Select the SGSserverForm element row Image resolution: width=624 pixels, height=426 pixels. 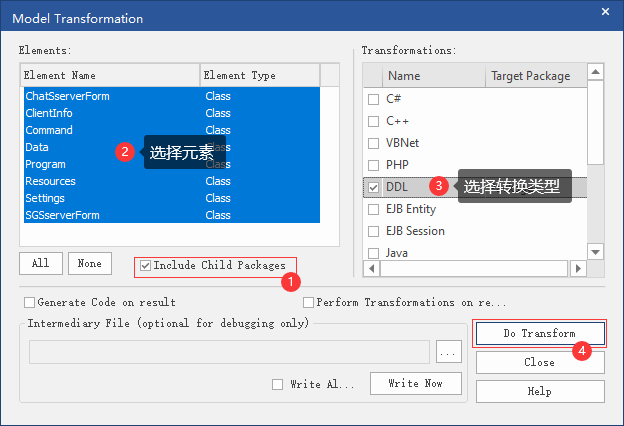coord(172,215)
